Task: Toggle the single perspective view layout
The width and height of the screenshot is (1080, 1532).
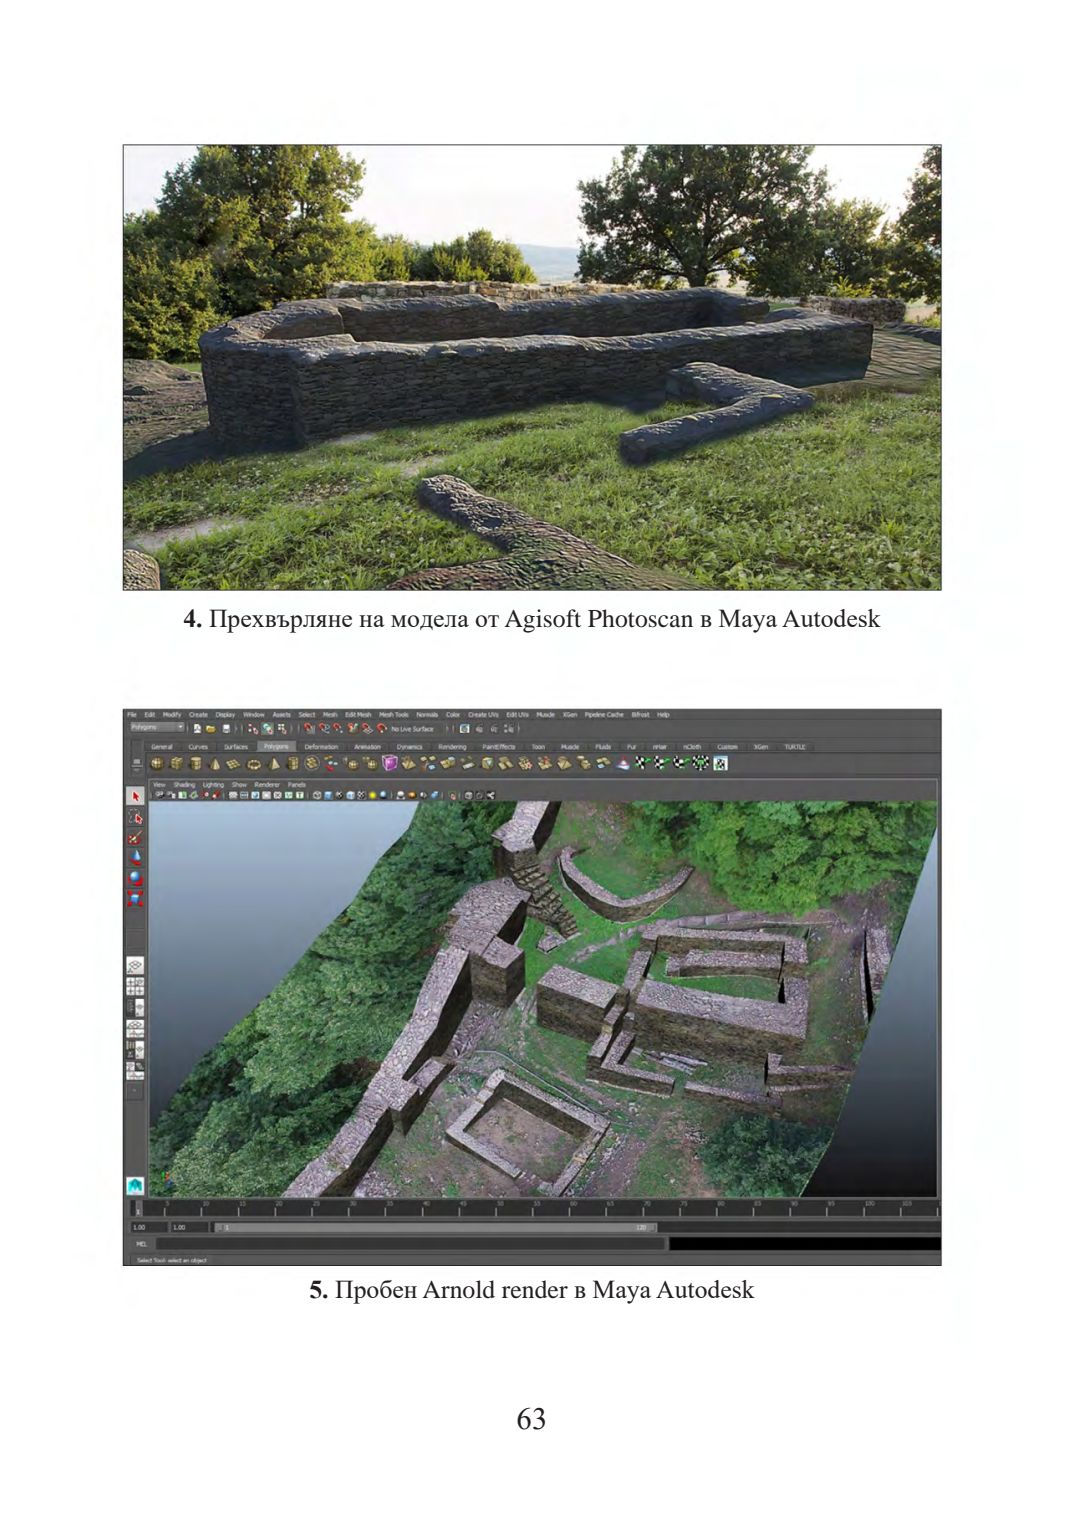Action: coord(135,966)
